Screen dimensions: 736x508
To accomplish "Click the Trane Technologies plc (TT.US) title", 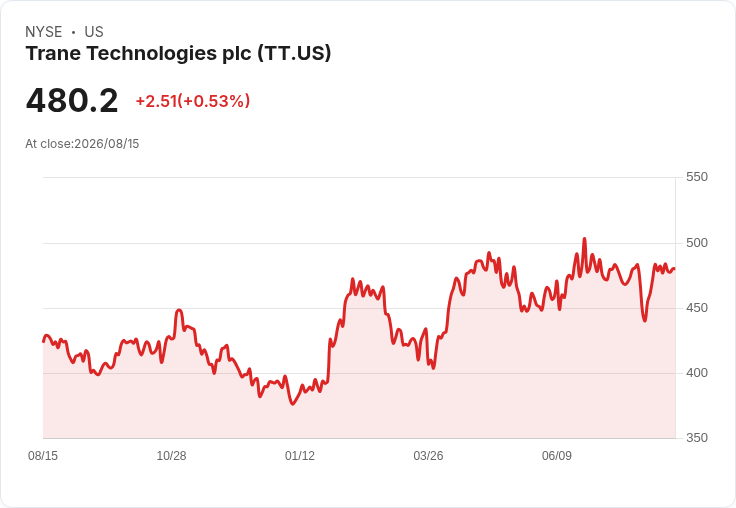I will click(178, 54).
